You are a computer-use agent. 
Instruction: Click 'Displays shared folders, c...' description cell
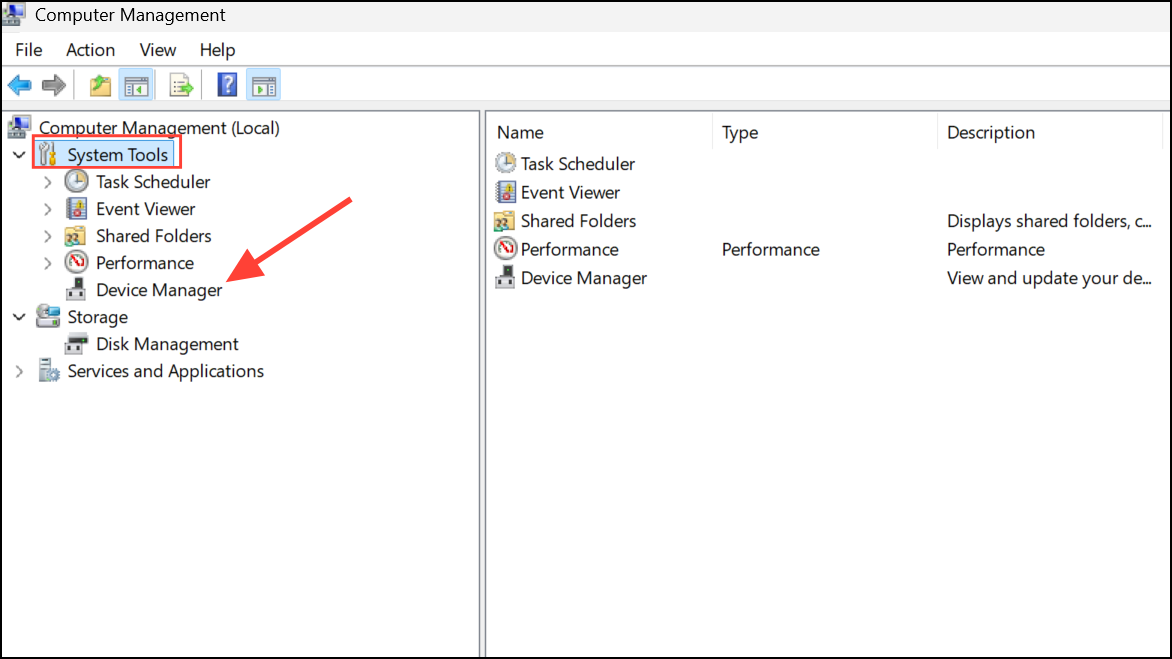tap(1049, 221)
